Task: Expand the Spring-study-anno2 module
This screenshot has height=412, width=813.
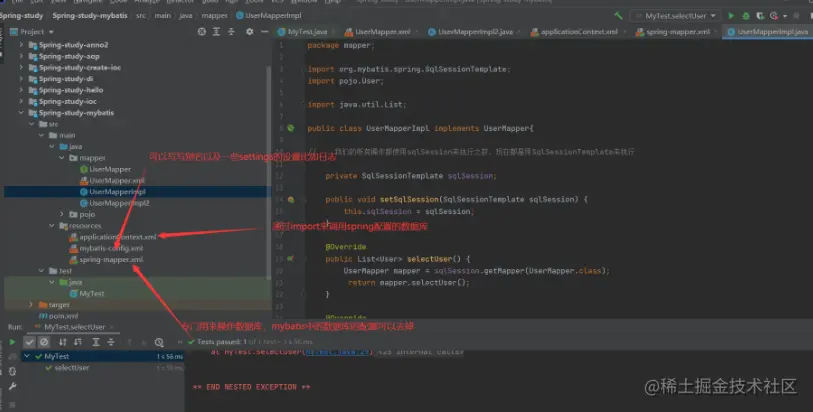Action: tap(21, 45)
